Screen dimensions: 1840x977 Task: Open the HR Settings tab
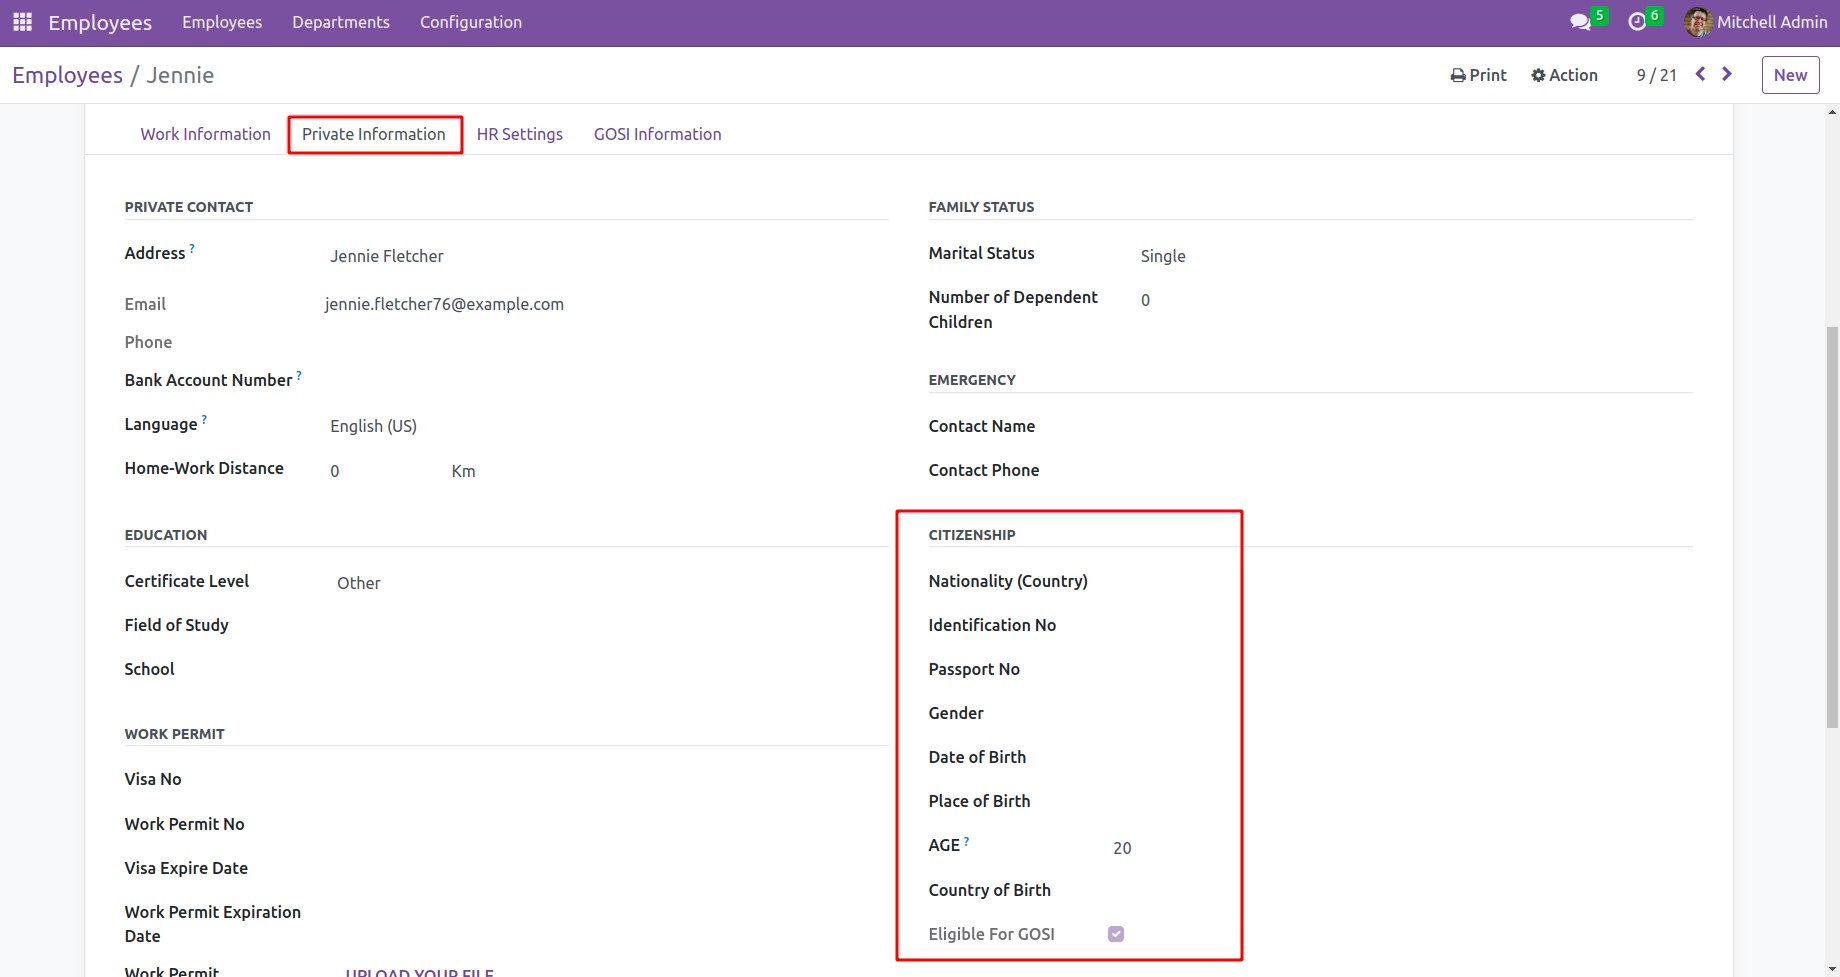519,134
